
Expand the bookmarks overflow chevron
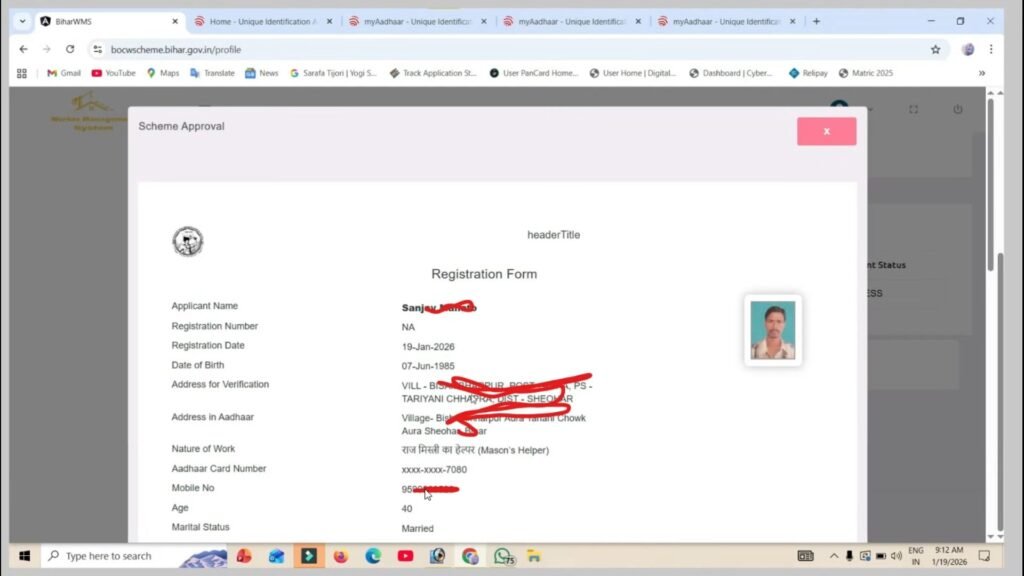pyautogui.click(x=983, y=72)
